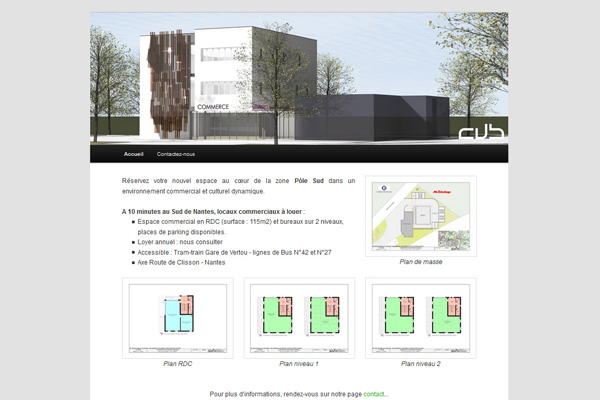Click the 'Accessible : Tram-train Gare de Vertou' bullet
This screenshot has height=400, width=600.
tap(234, 252)
